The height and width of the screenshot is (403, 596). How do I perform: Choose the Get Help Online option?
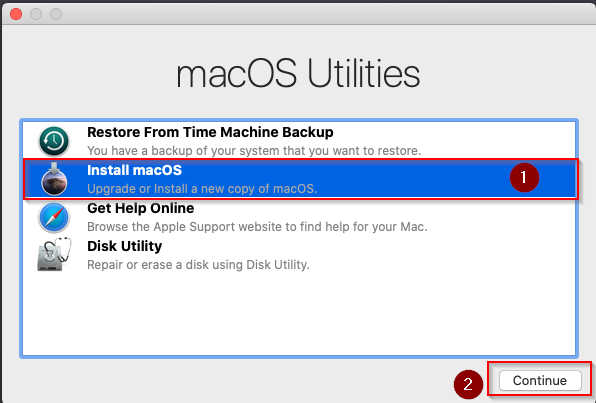coord(141,208)
